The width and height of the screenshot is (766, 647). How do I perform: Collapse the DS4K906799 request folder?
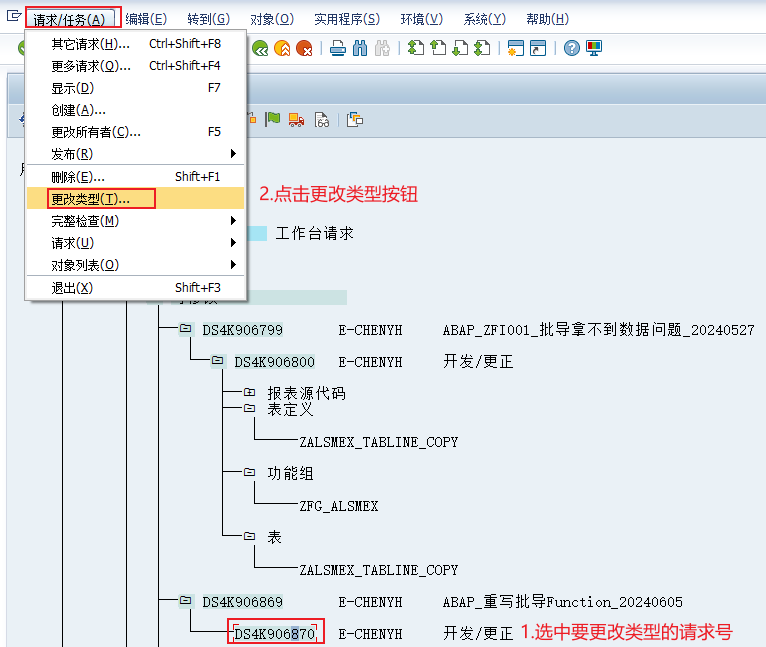click(186, 329)
